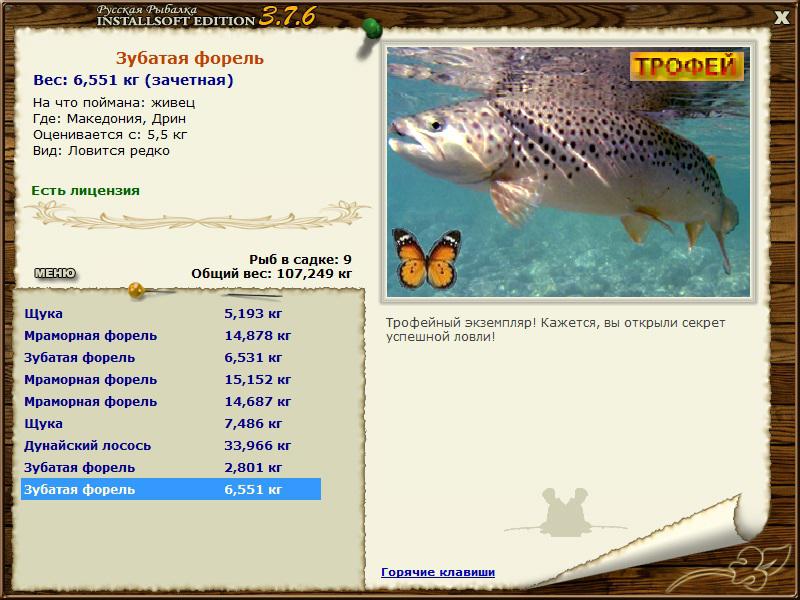Image resolution: width=800 pixels, height=600 pixels.
Task: Select the Мраморная форель 14,687 кг row
Action: 171,402
